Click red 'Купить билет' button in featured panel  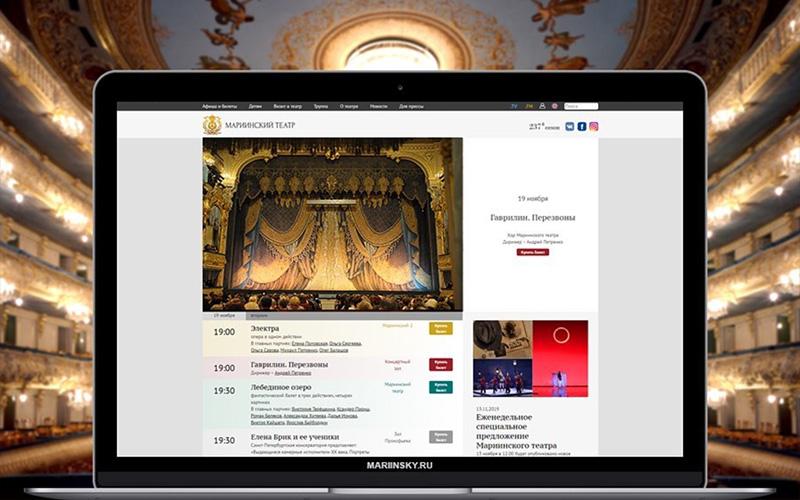coord(533,252)
